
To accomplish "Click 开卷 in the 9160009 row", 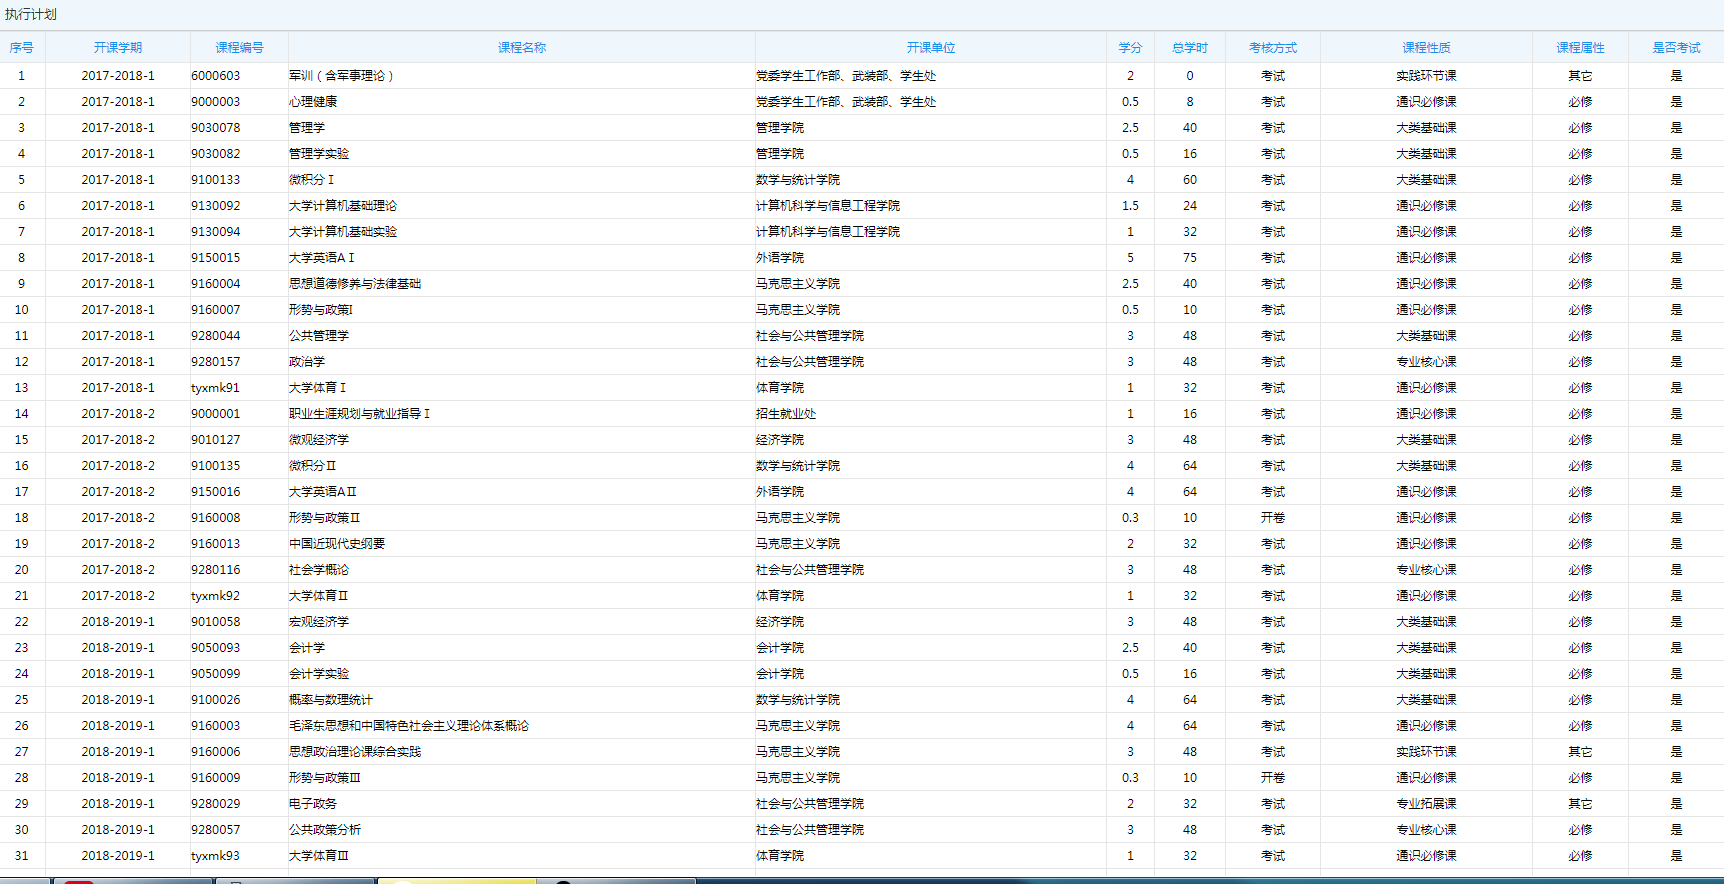I will [1273, 778].
